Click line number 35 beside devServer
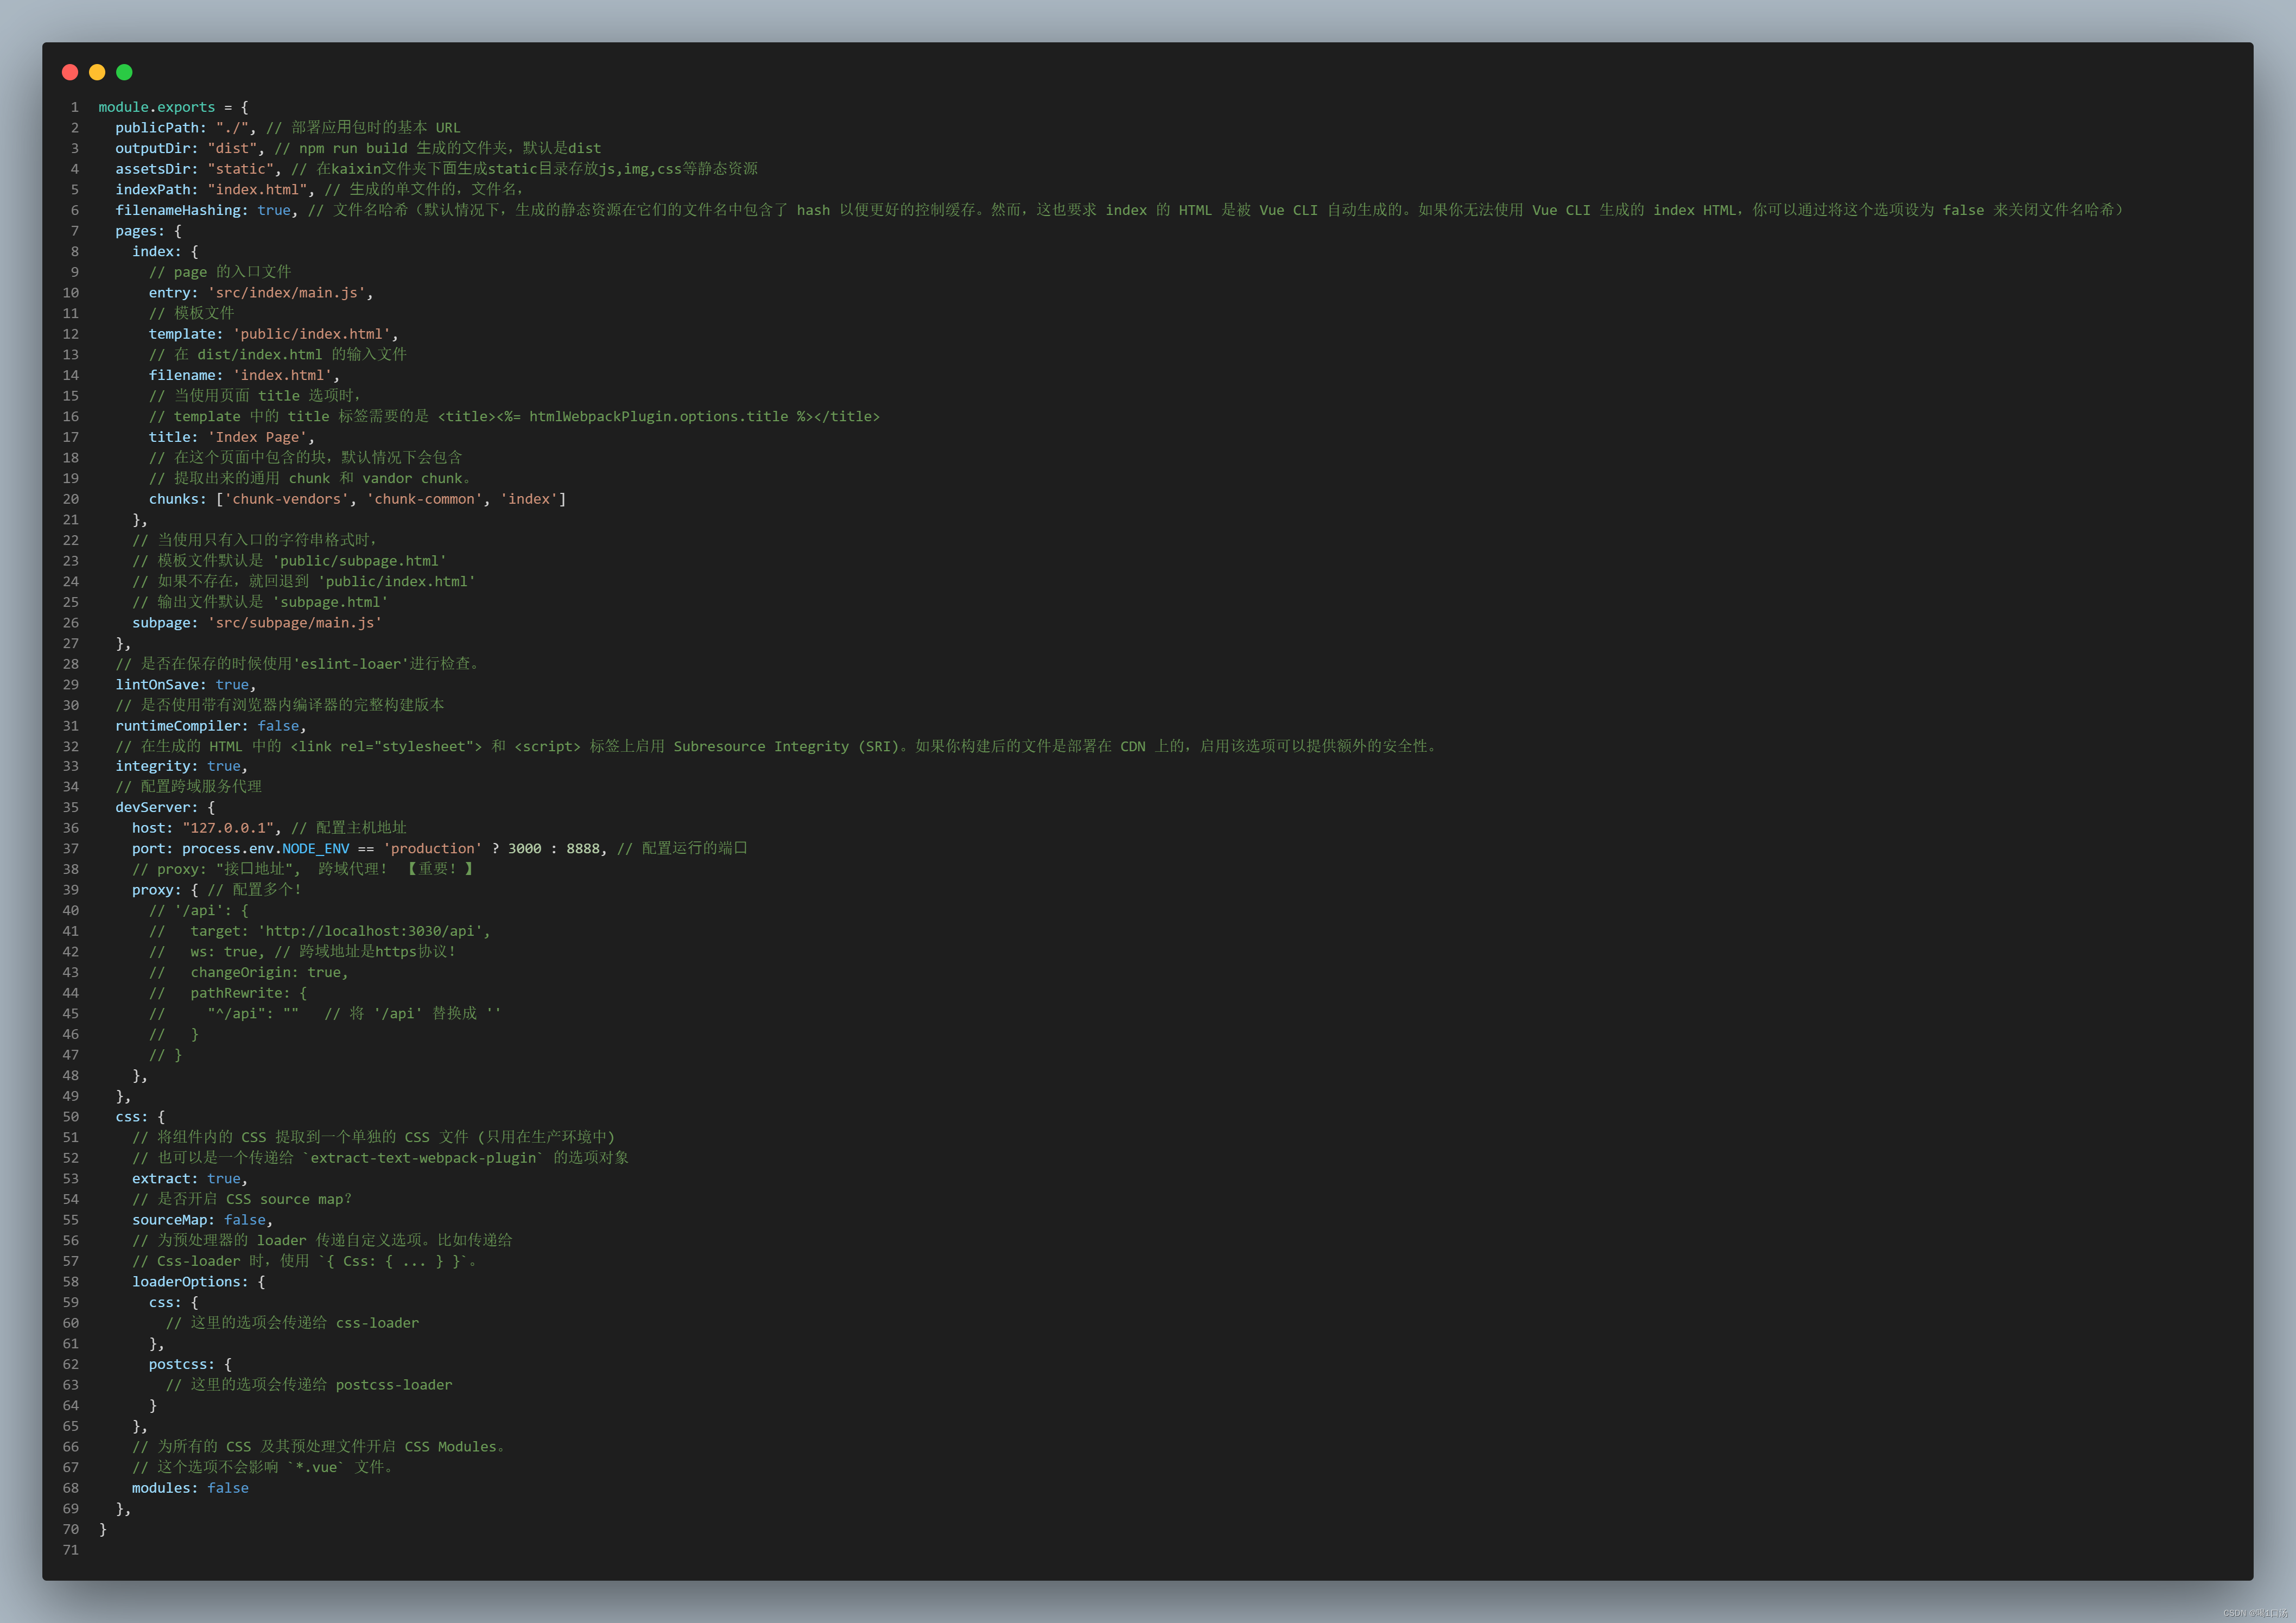The width and height of the screenshot is (2296, 1623). [x=70, y=807]
